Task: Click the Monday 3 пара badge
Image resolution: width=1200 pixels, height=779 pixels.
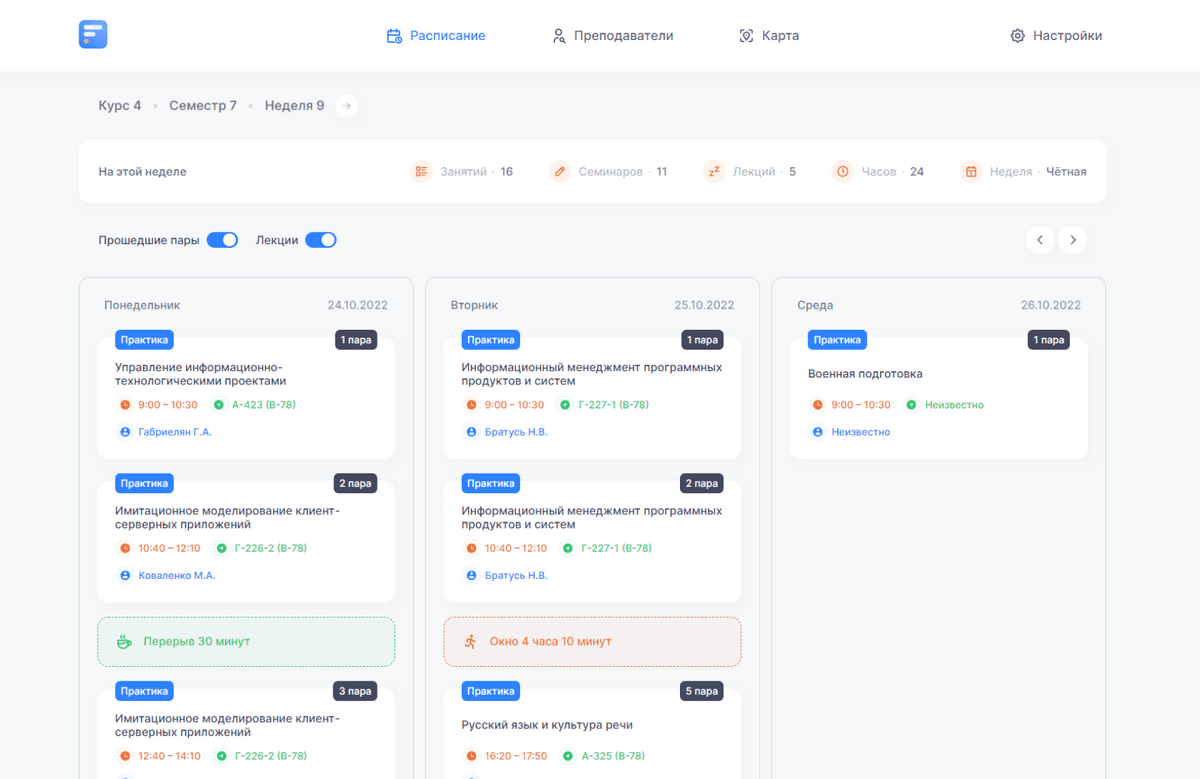Action: tap(355, 691)
